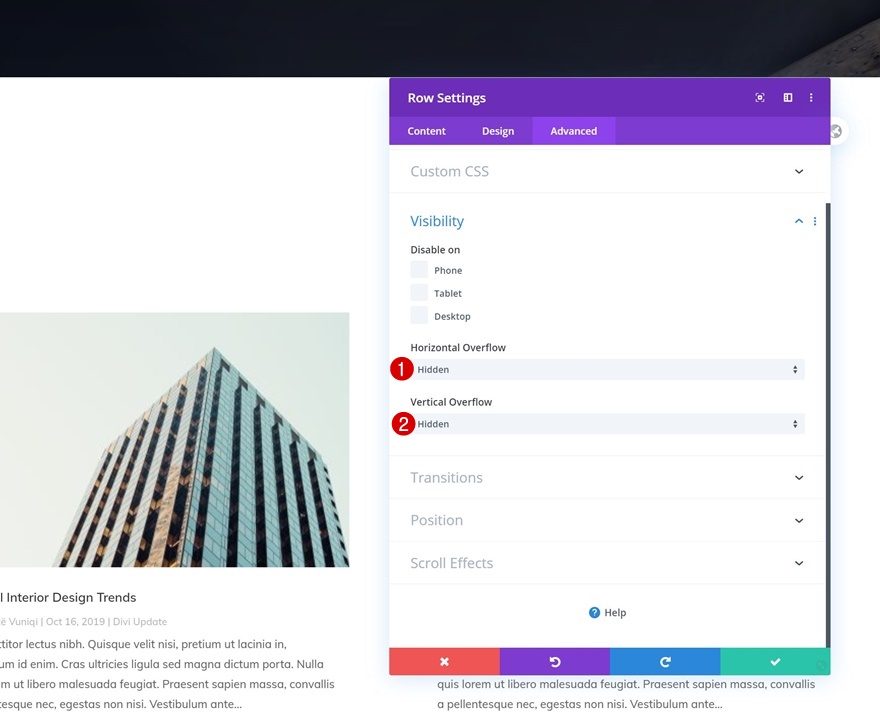Image resolution: width=880 pixels, height=718 pixels.
Task: Click the Visibility heading text
Action: point(437,221)
